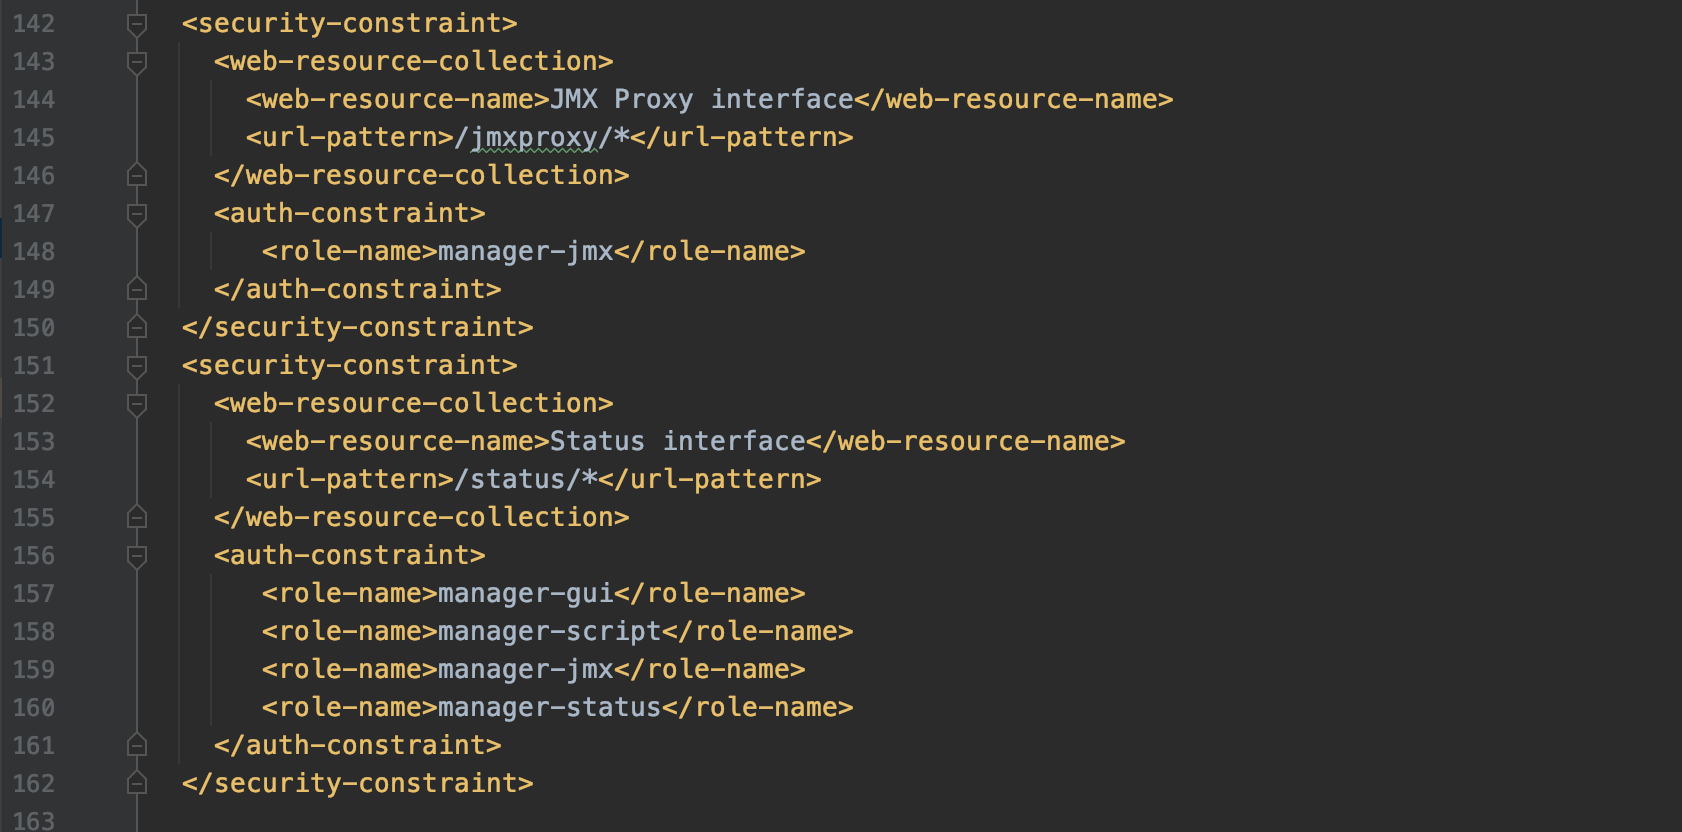Click opening auth-constraint tag on line 147
Image resolution: width=1682 pixels, height=832 pixels.
350,213
